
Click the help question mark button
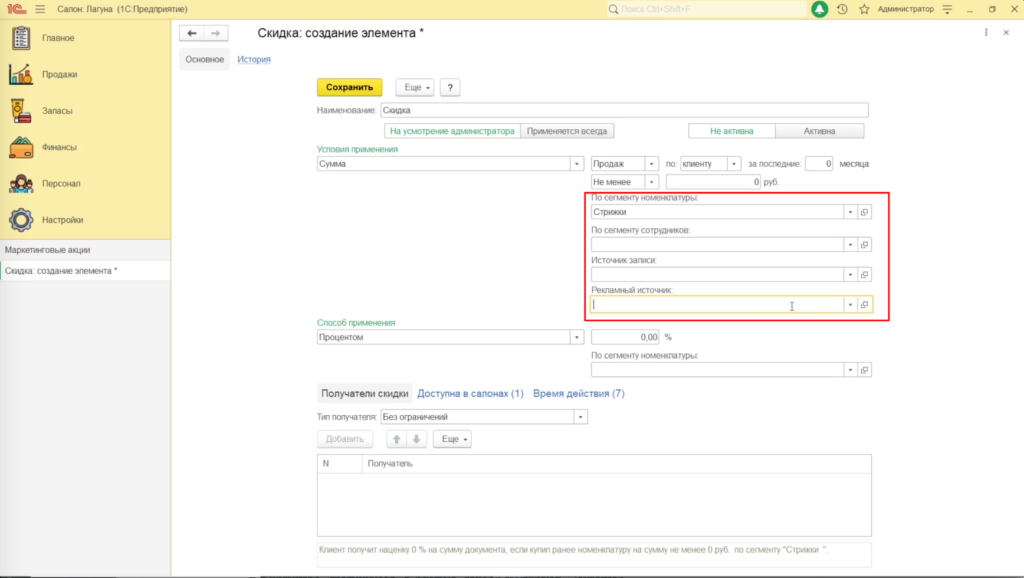(x=450, y=88)
